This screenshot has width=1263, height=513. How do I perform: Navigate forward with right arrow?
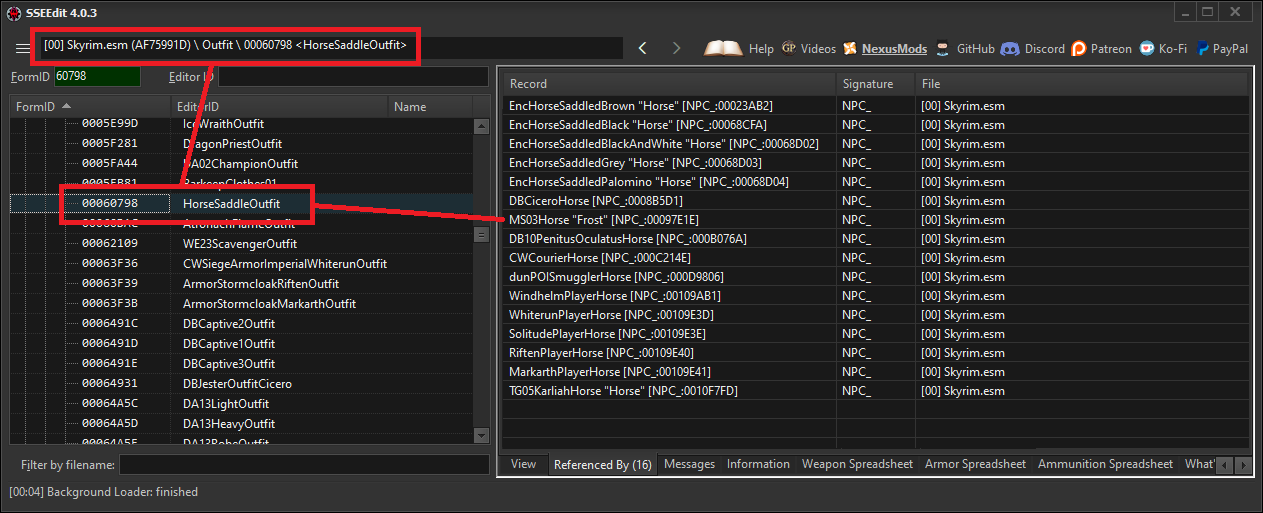[676, 48]
